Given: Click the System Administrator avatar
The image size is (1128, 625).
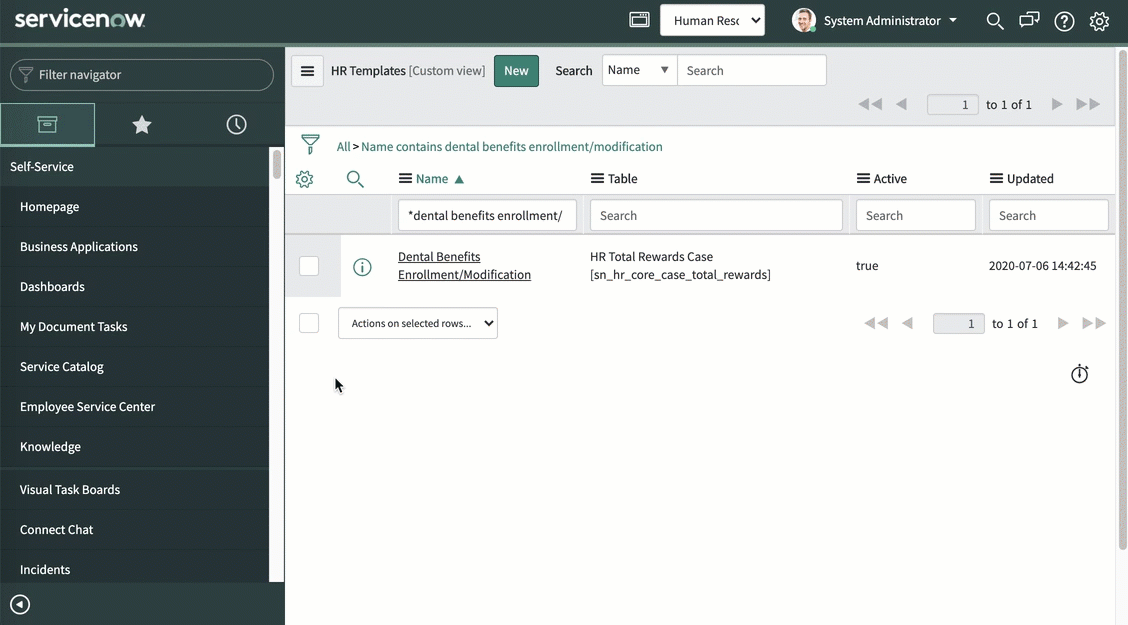Looking at the screenshot, I should point(804,20).
